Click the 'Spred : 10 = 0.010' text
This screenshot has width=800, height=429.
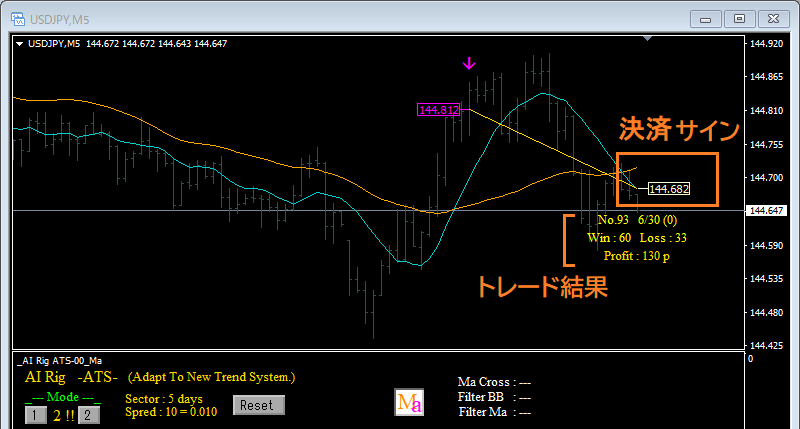171,412
